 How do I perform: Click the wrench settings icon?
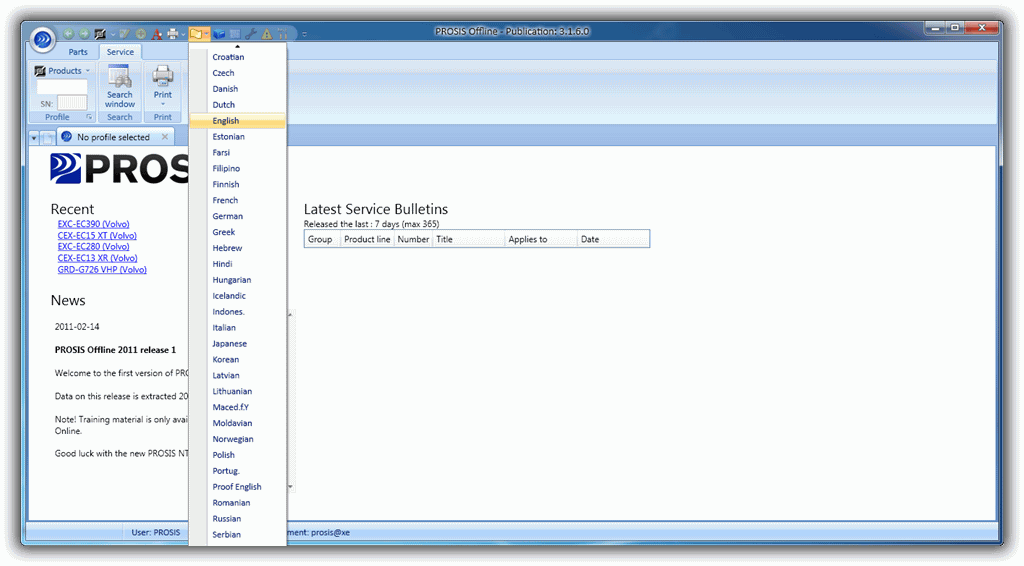tap(251, 34)
